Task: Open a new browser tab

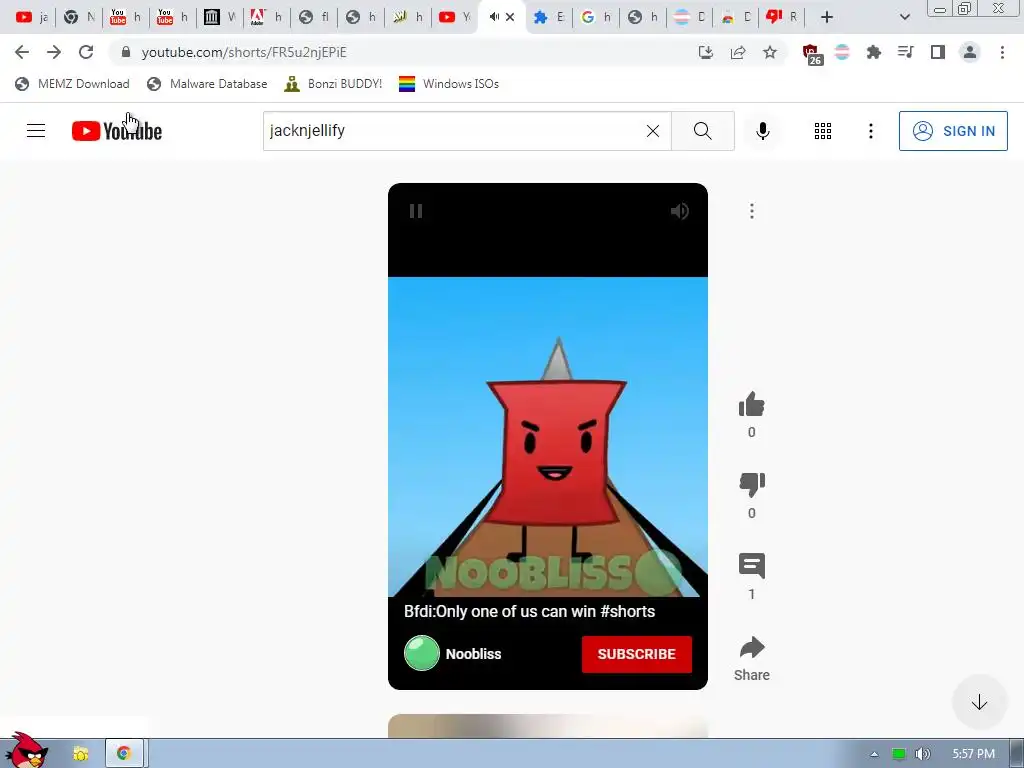Action: 827,17
